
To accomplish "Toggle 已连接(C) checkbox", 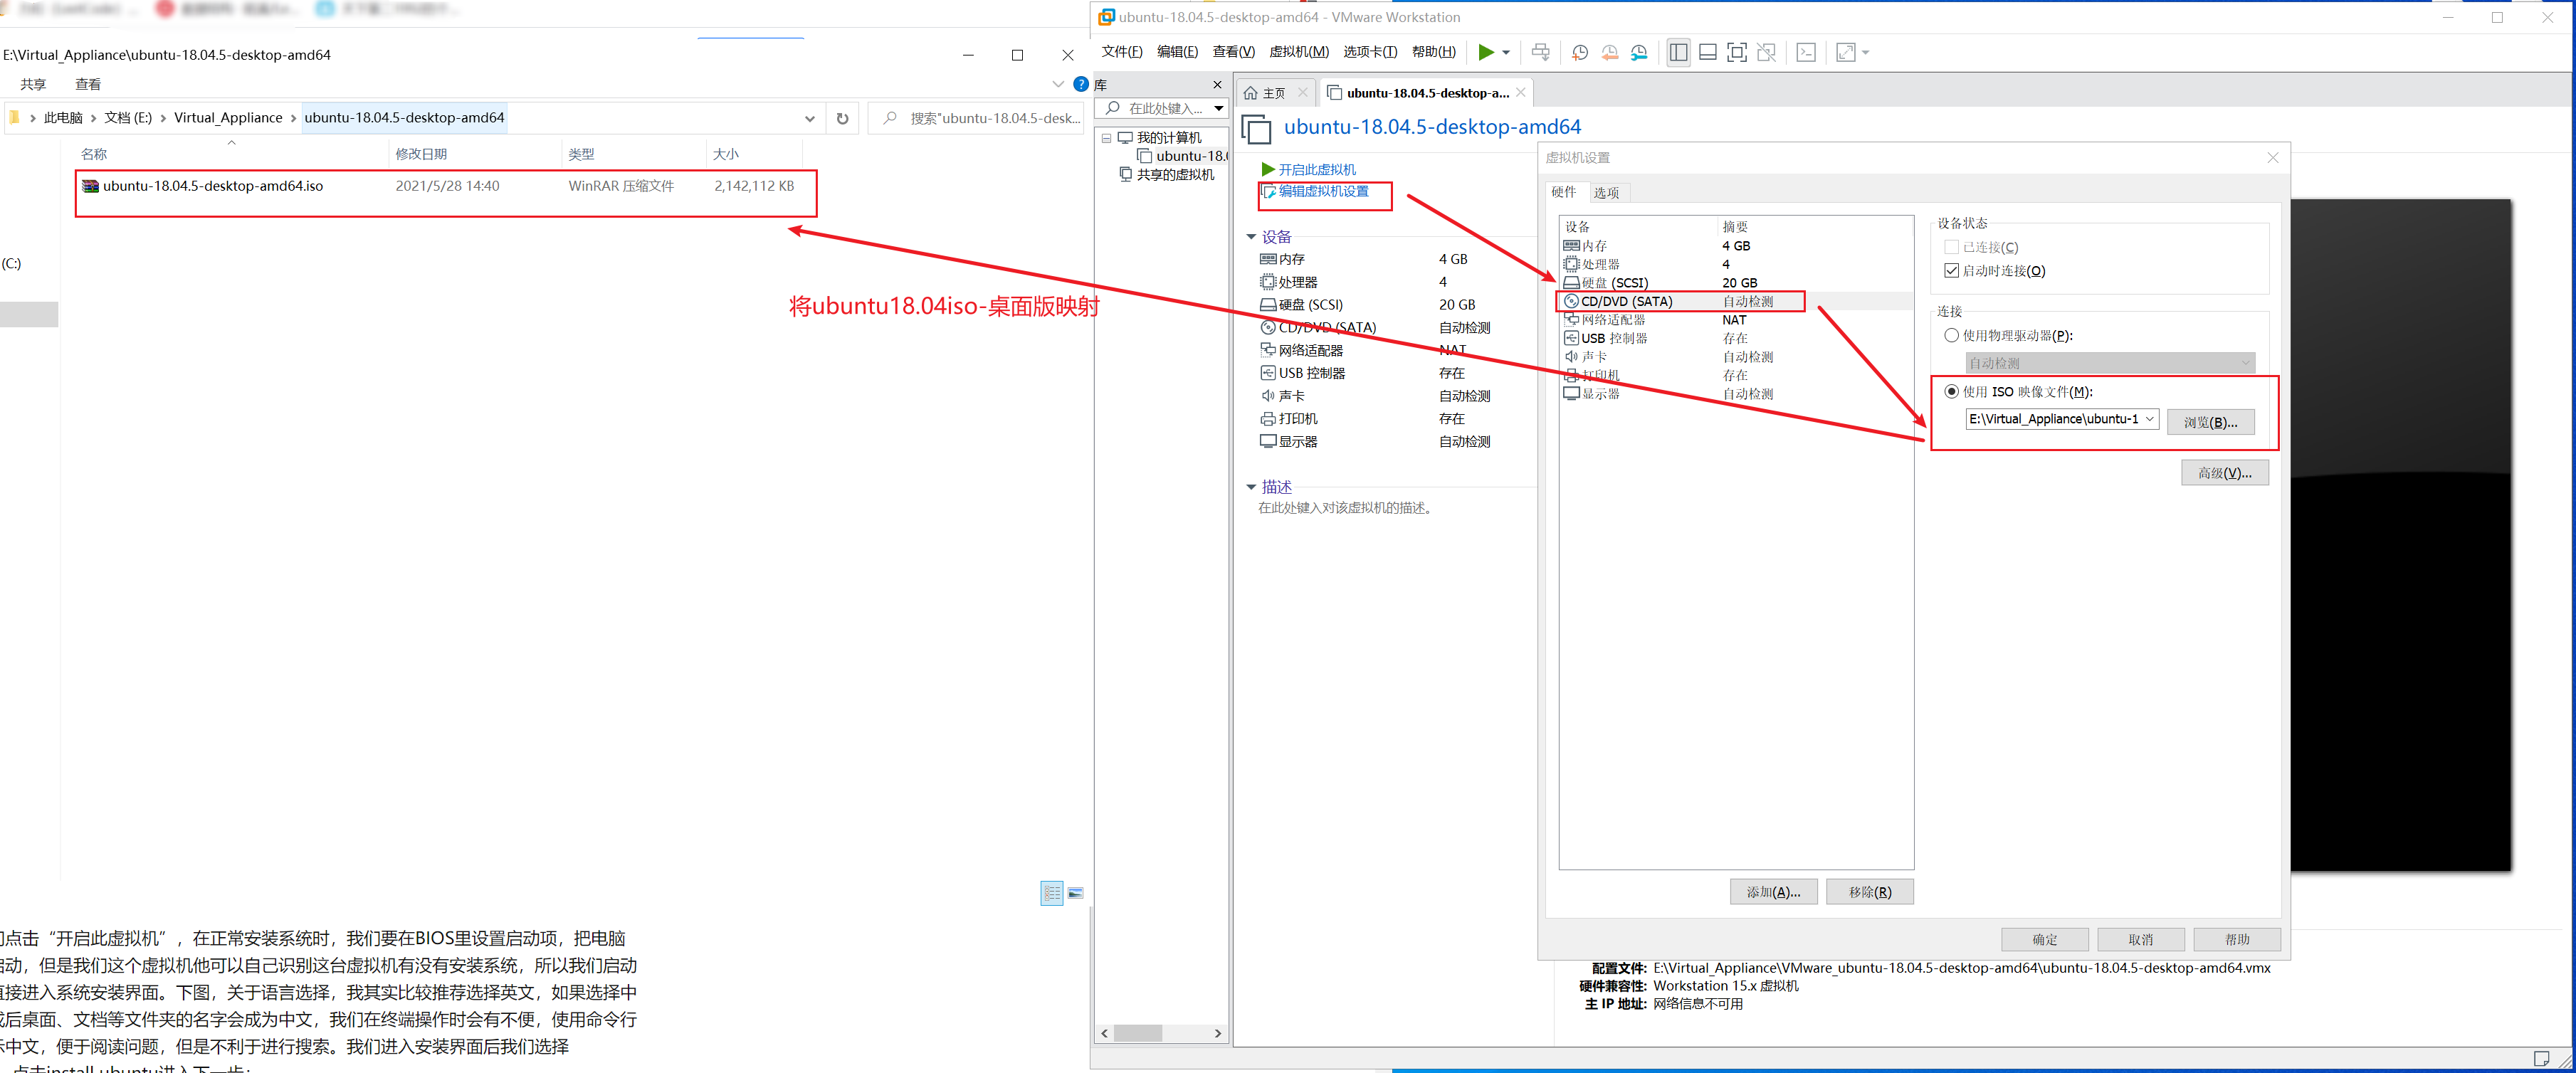I will click(x=1951, y=247).
